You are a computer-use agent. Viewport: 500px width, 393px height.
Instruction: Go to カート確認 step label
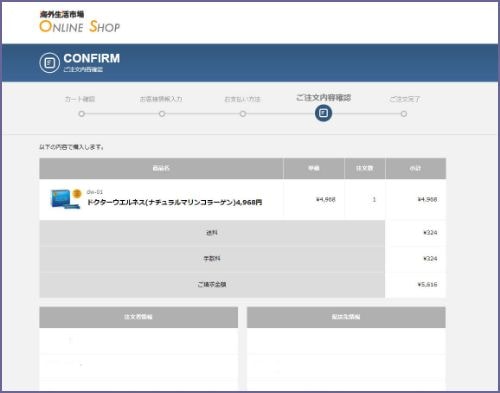pyautogui.click(x=80, y=99)
